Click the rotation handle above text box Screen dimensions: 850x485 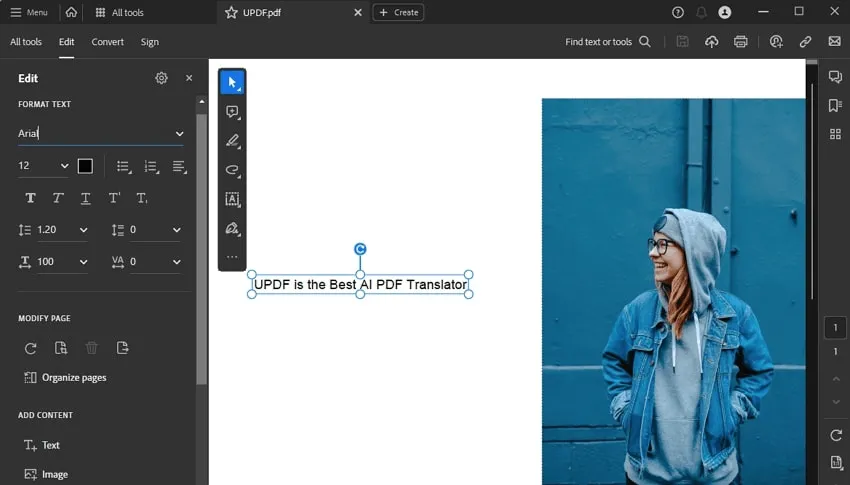click(360, 249)
